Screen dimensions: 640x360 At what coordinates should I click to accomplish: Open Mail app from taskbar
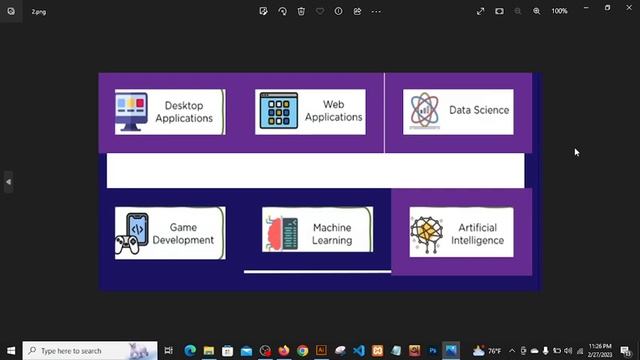(x=246, y=351)
